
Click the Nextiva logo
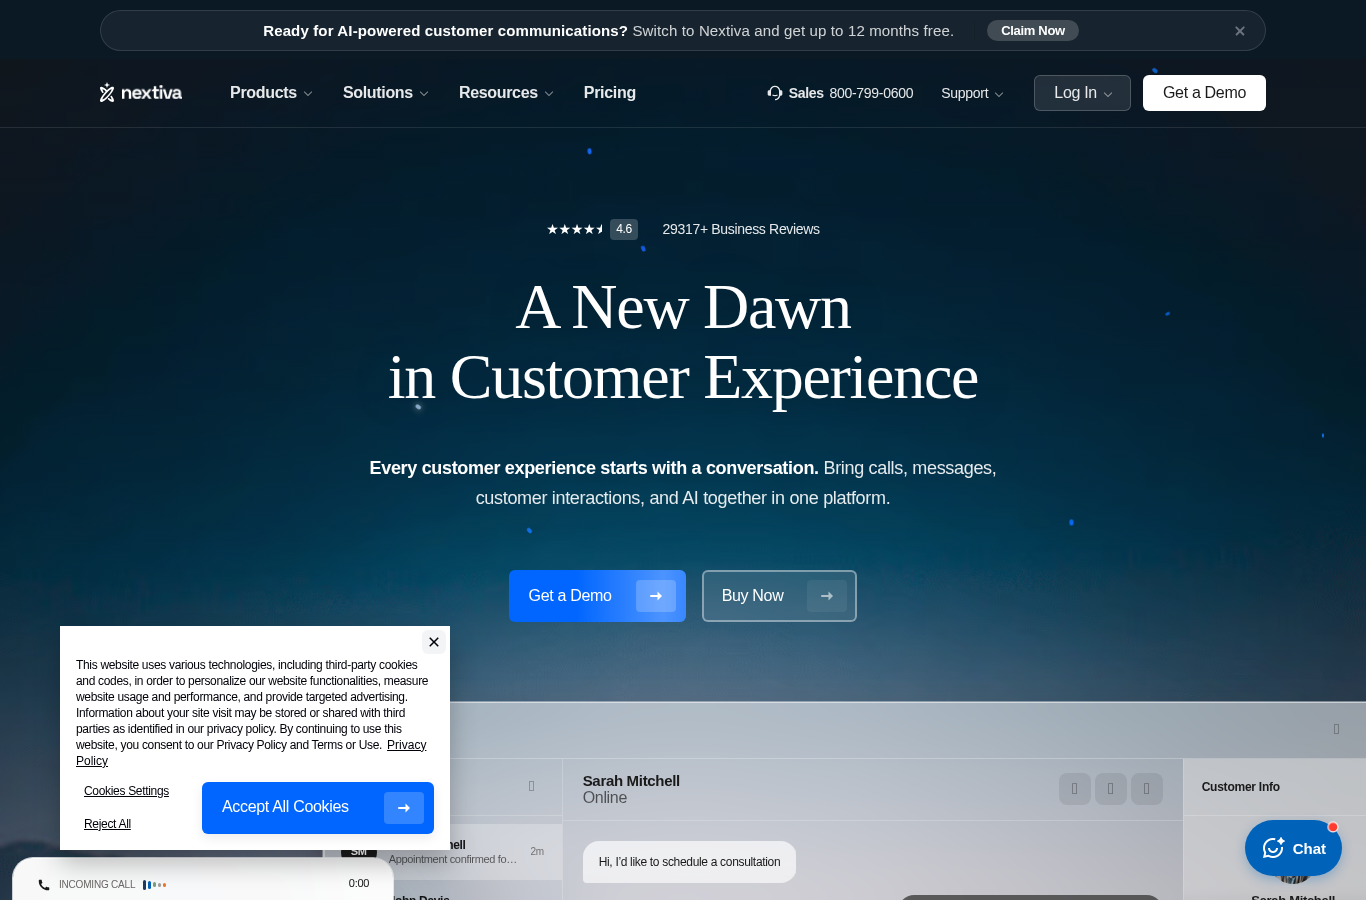click(x=141, y=93)
